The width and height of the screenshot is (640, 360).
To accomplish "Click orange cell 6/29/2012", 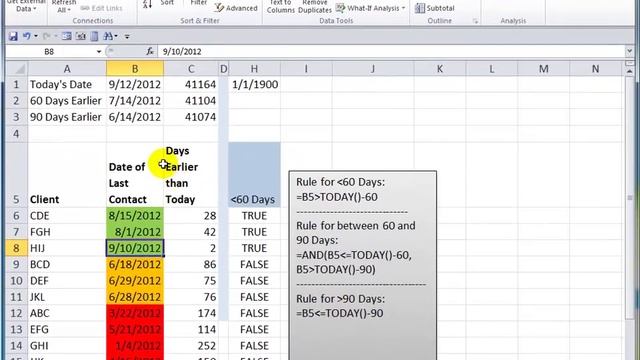I will 135,281.
